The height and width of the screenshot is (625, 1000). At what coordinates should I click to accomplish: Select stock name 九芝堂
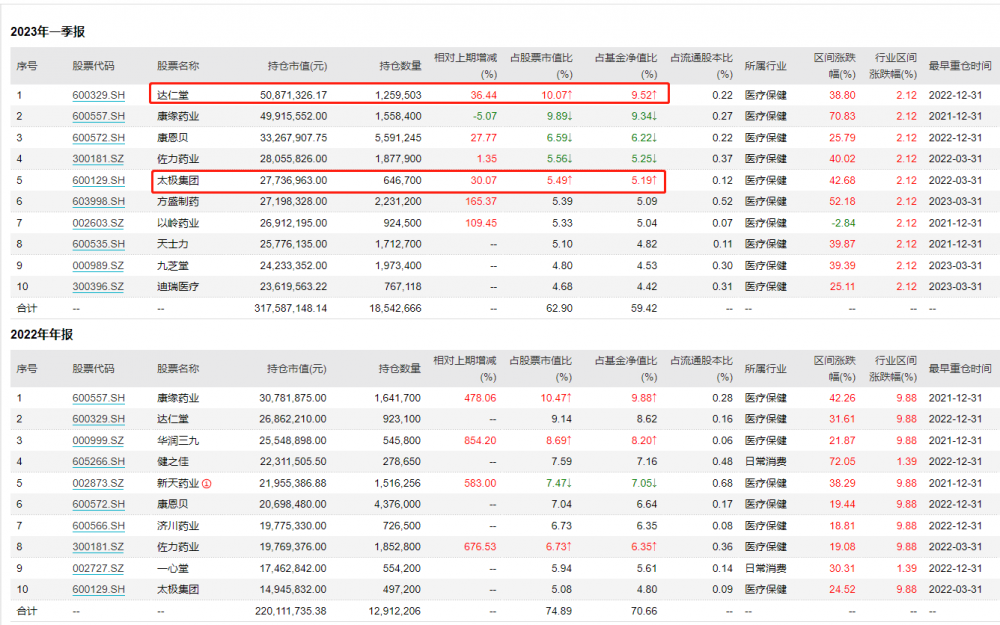coord(173,265)
